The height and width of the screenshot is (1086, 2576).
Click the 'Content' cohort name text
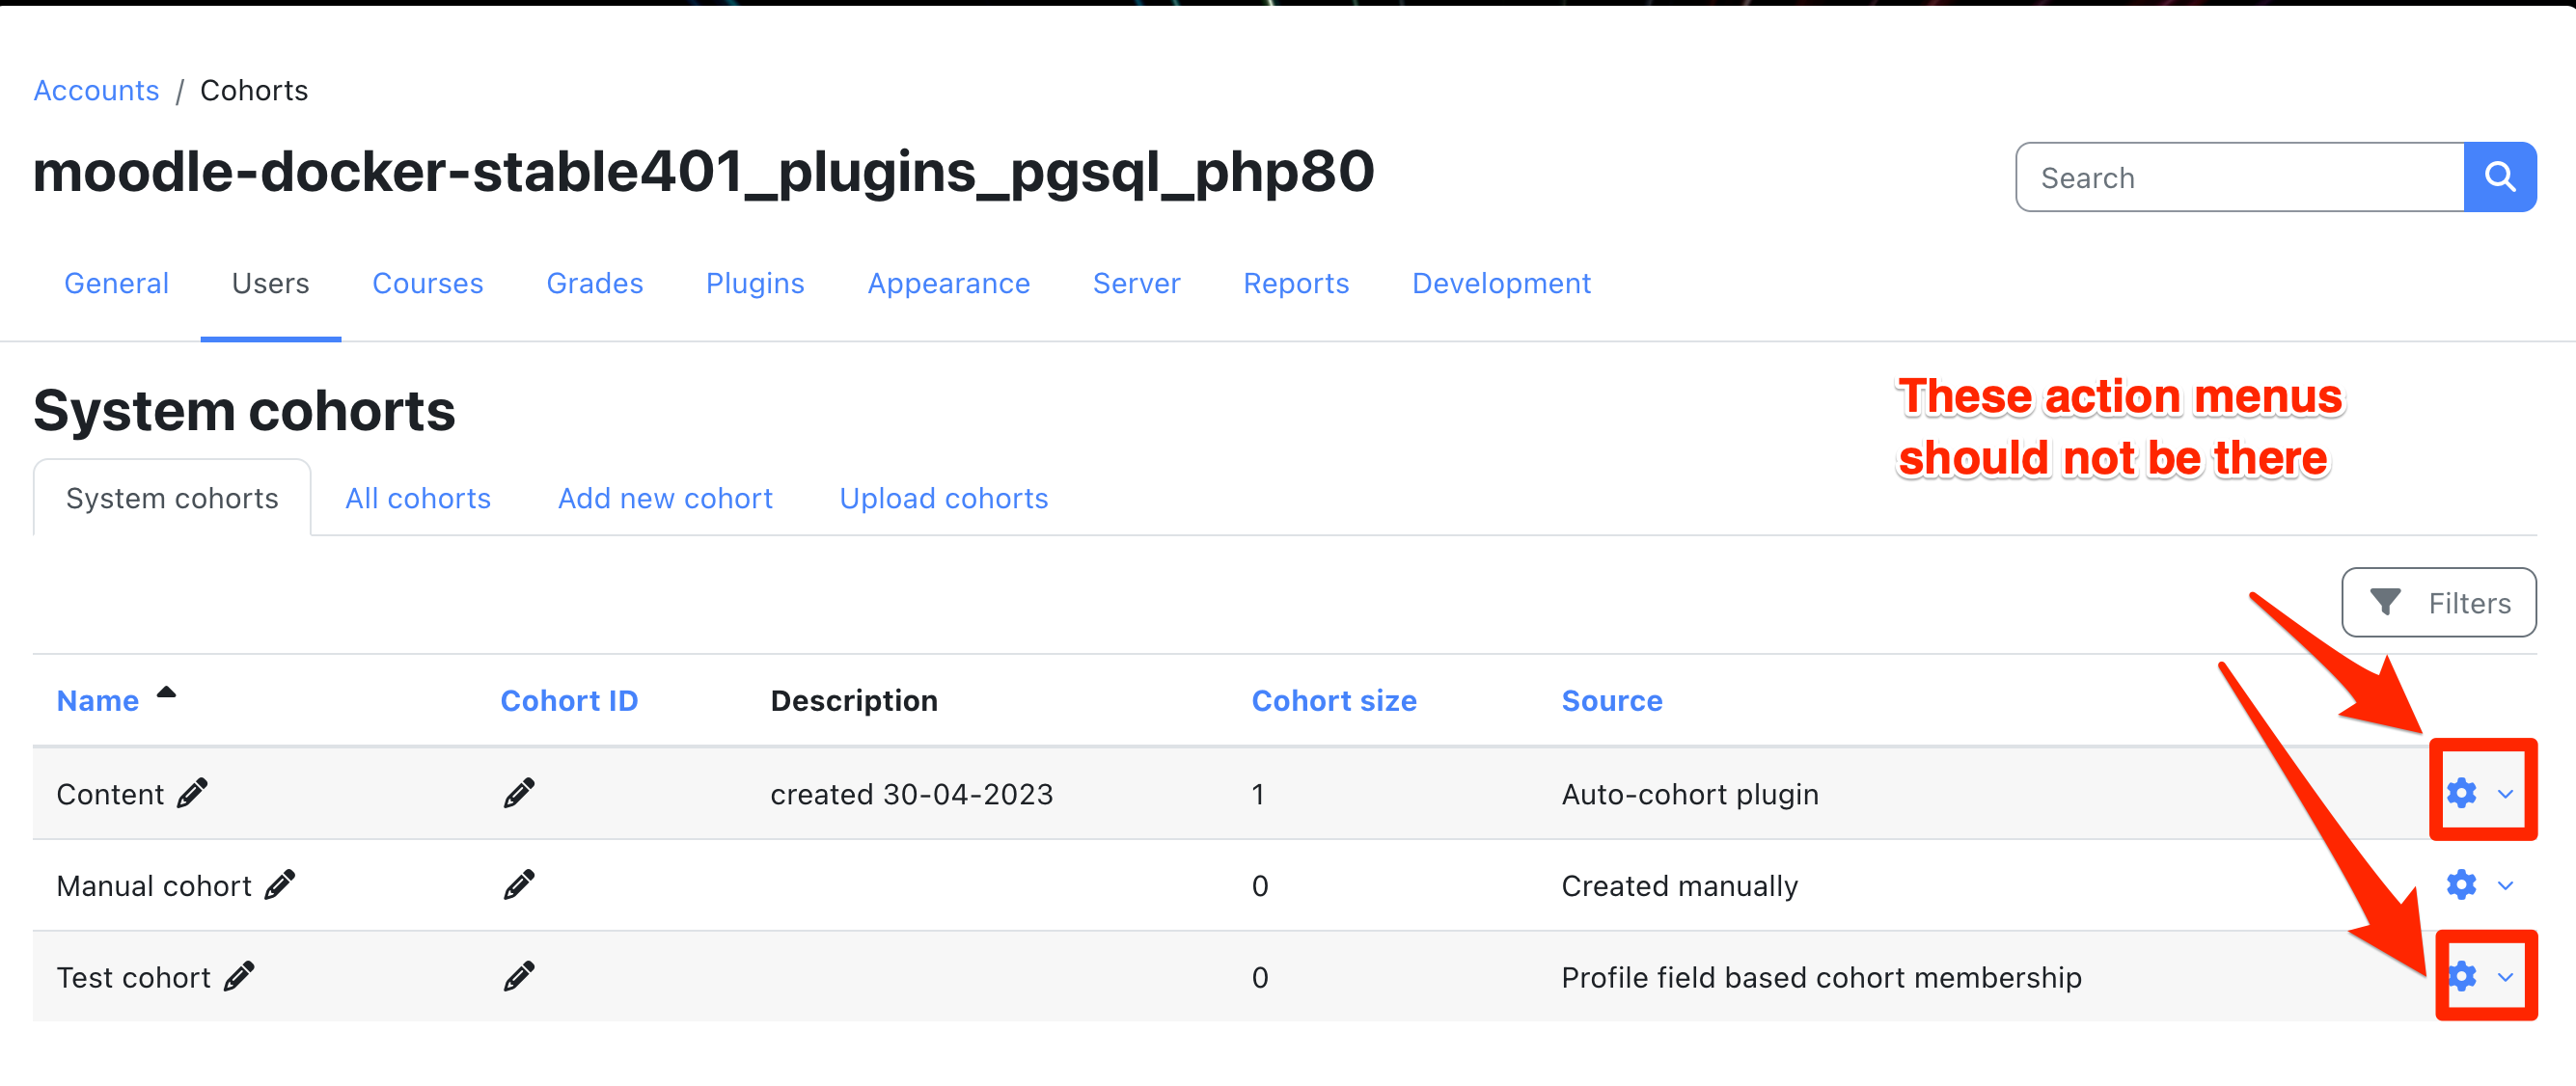point(110,794)
